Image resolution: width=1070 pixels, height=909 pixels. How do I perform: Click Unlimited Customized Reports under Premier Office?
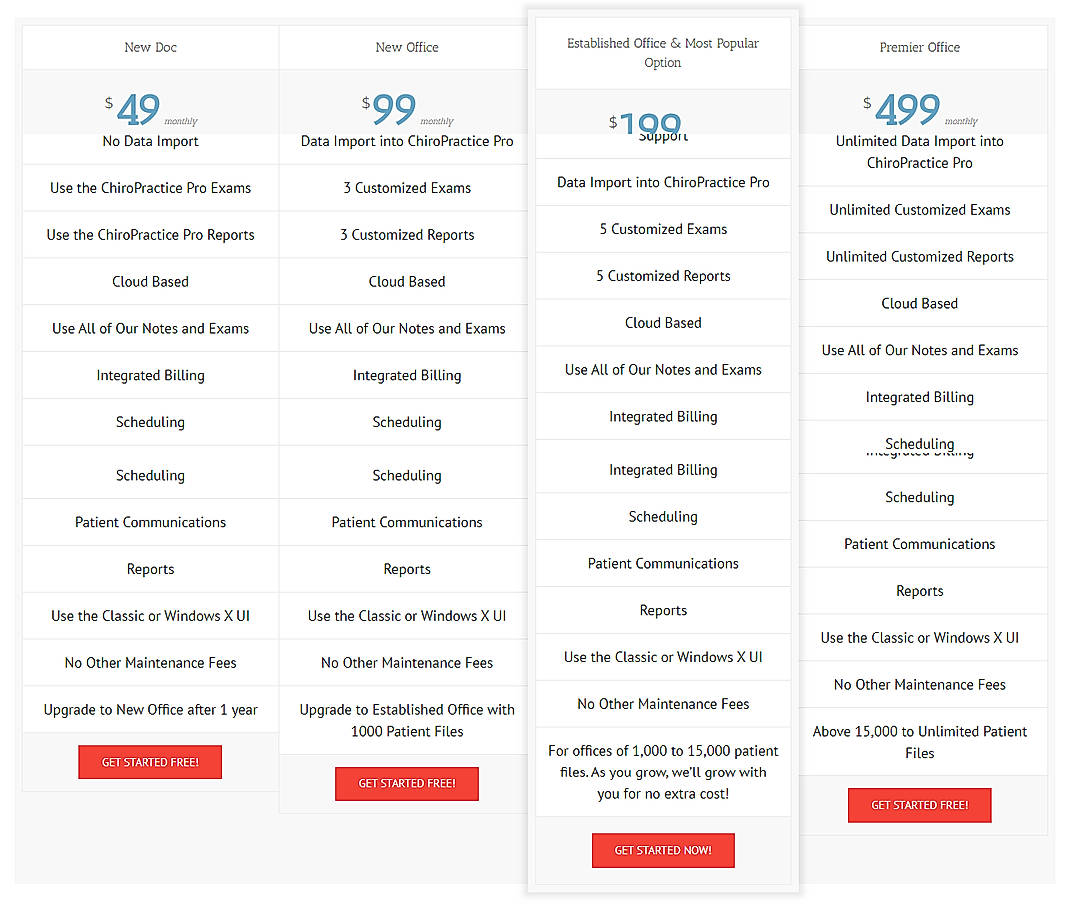pyautogui.click(x=919, y=256)
